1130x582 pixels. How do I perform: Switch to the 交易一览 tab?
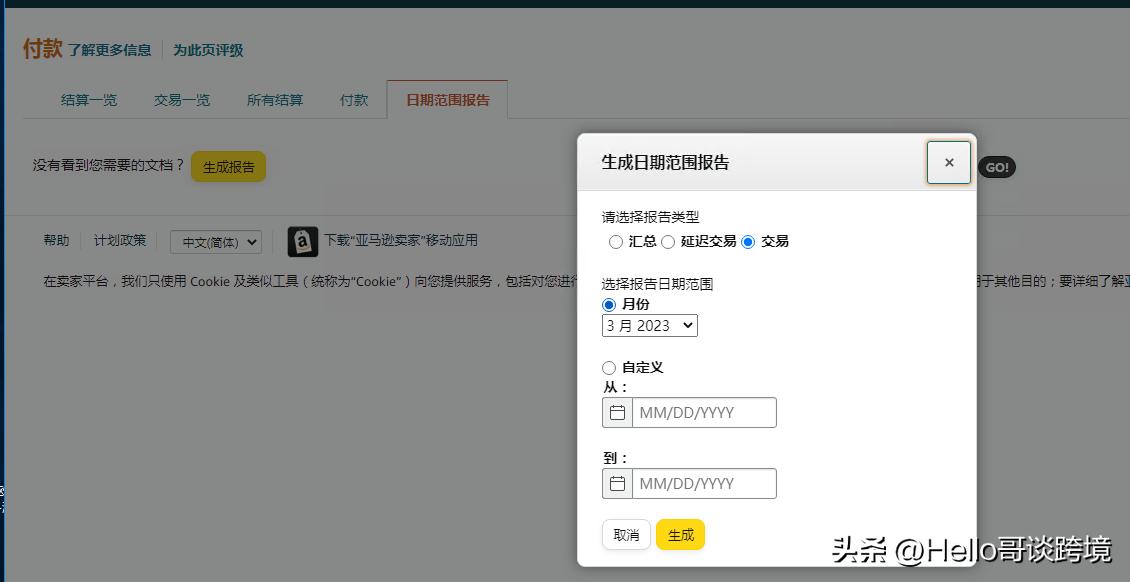pyautogui.click(x=181, y=100)
